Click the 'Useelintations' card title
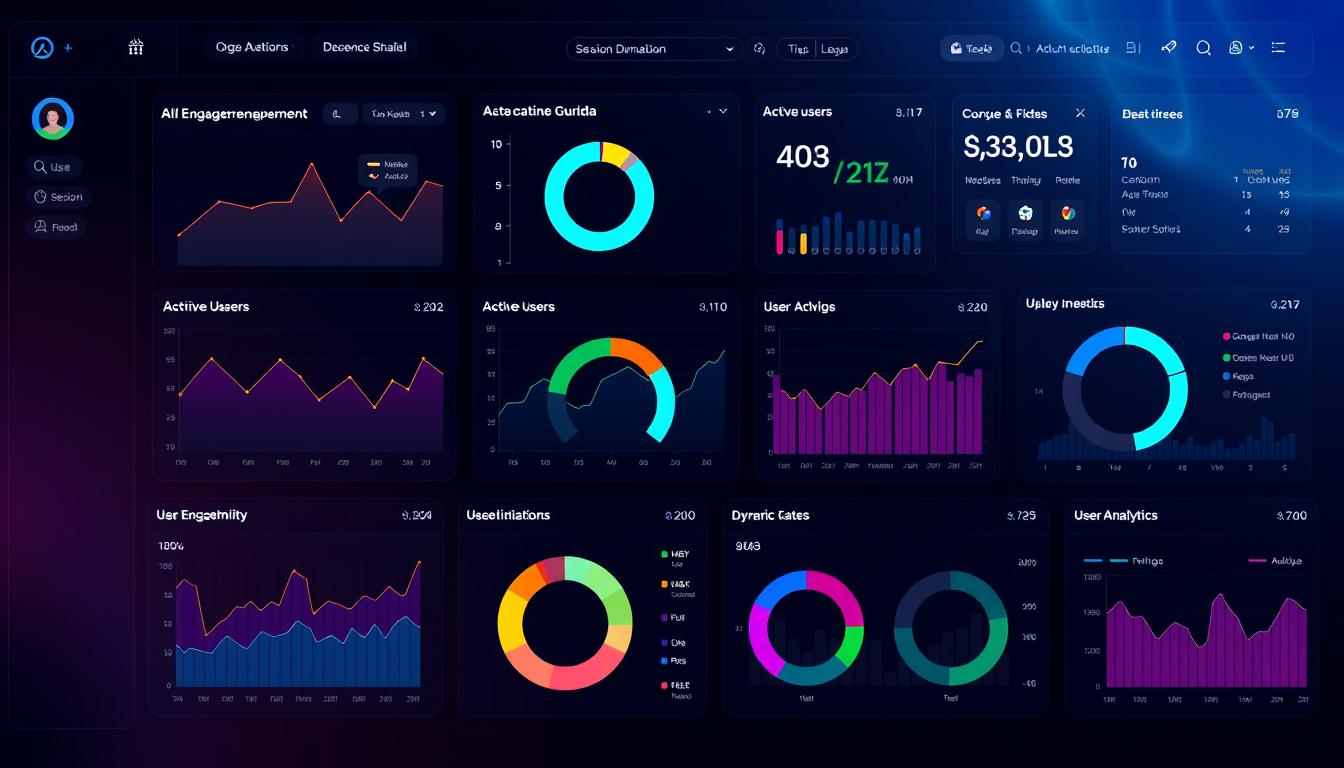 point(508,515)
